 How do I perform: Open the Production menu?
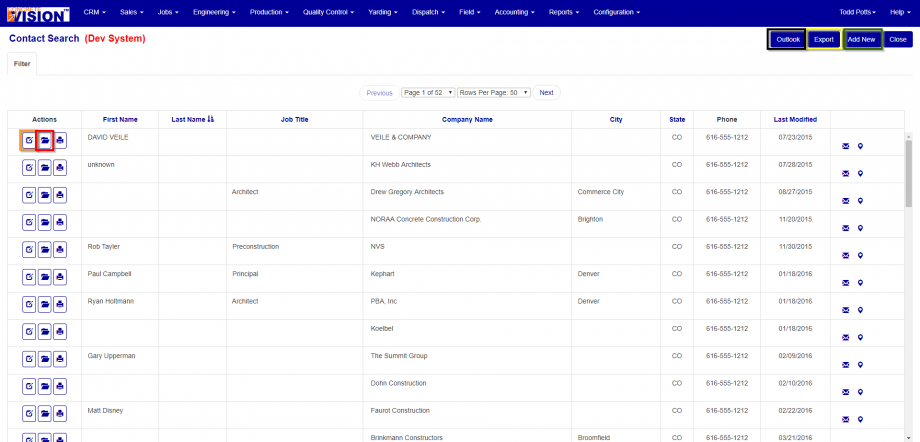tap(269, 12)
